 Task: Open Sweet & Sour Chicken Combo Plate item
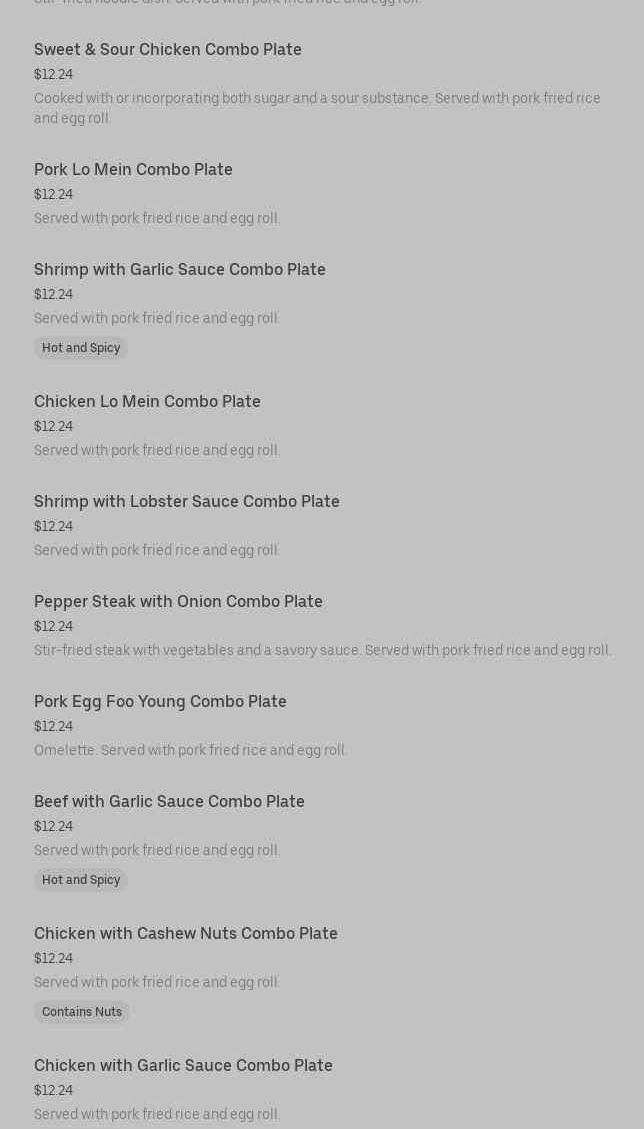168,50
